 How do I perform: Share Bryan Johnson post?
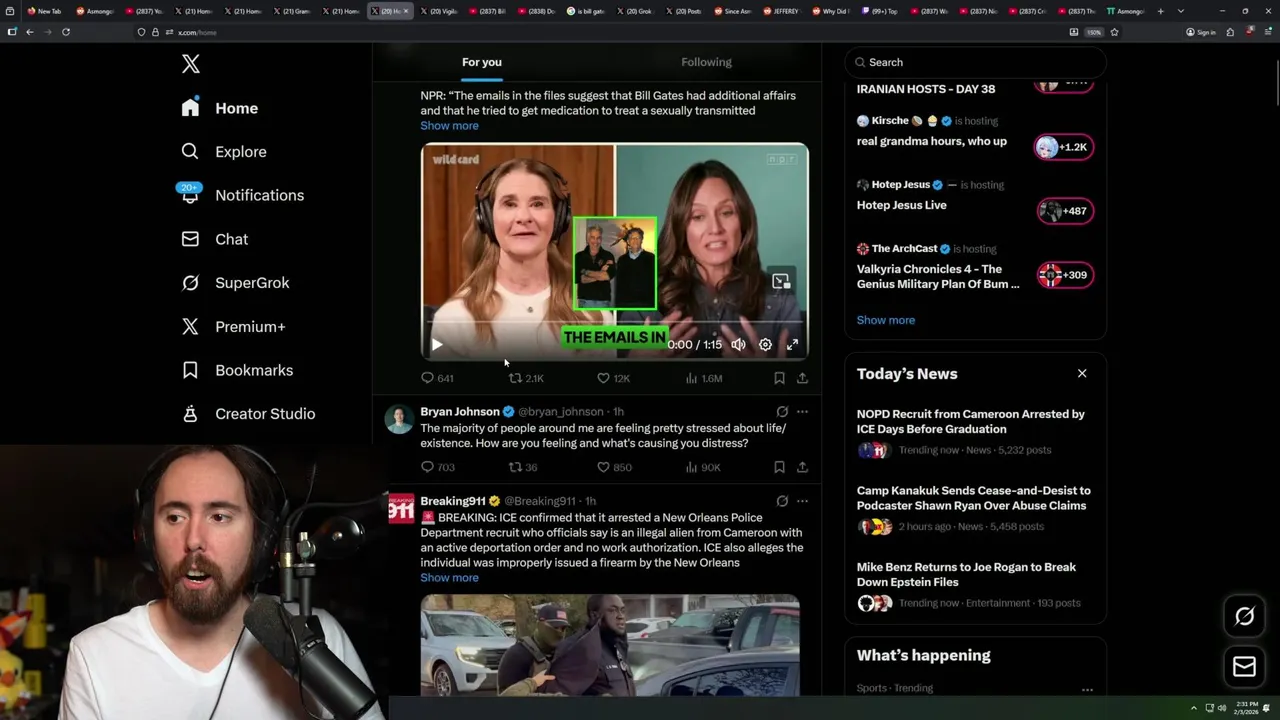tap(802, 467)
